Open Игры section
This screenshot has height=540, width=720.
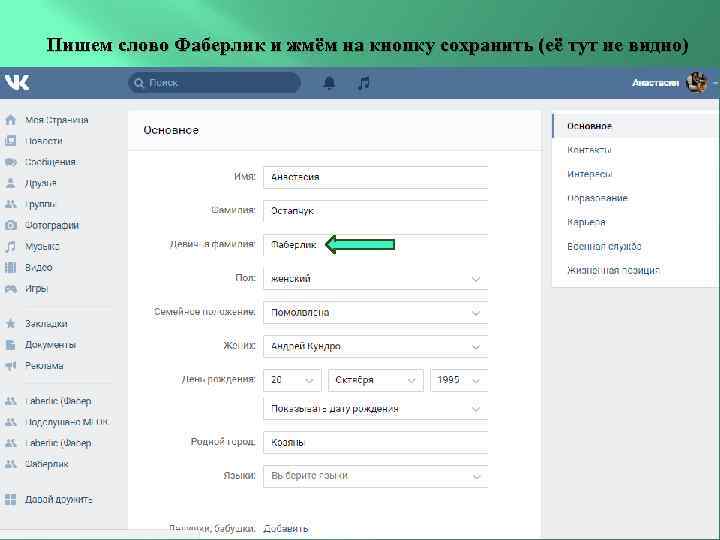(x=36, y=288)
